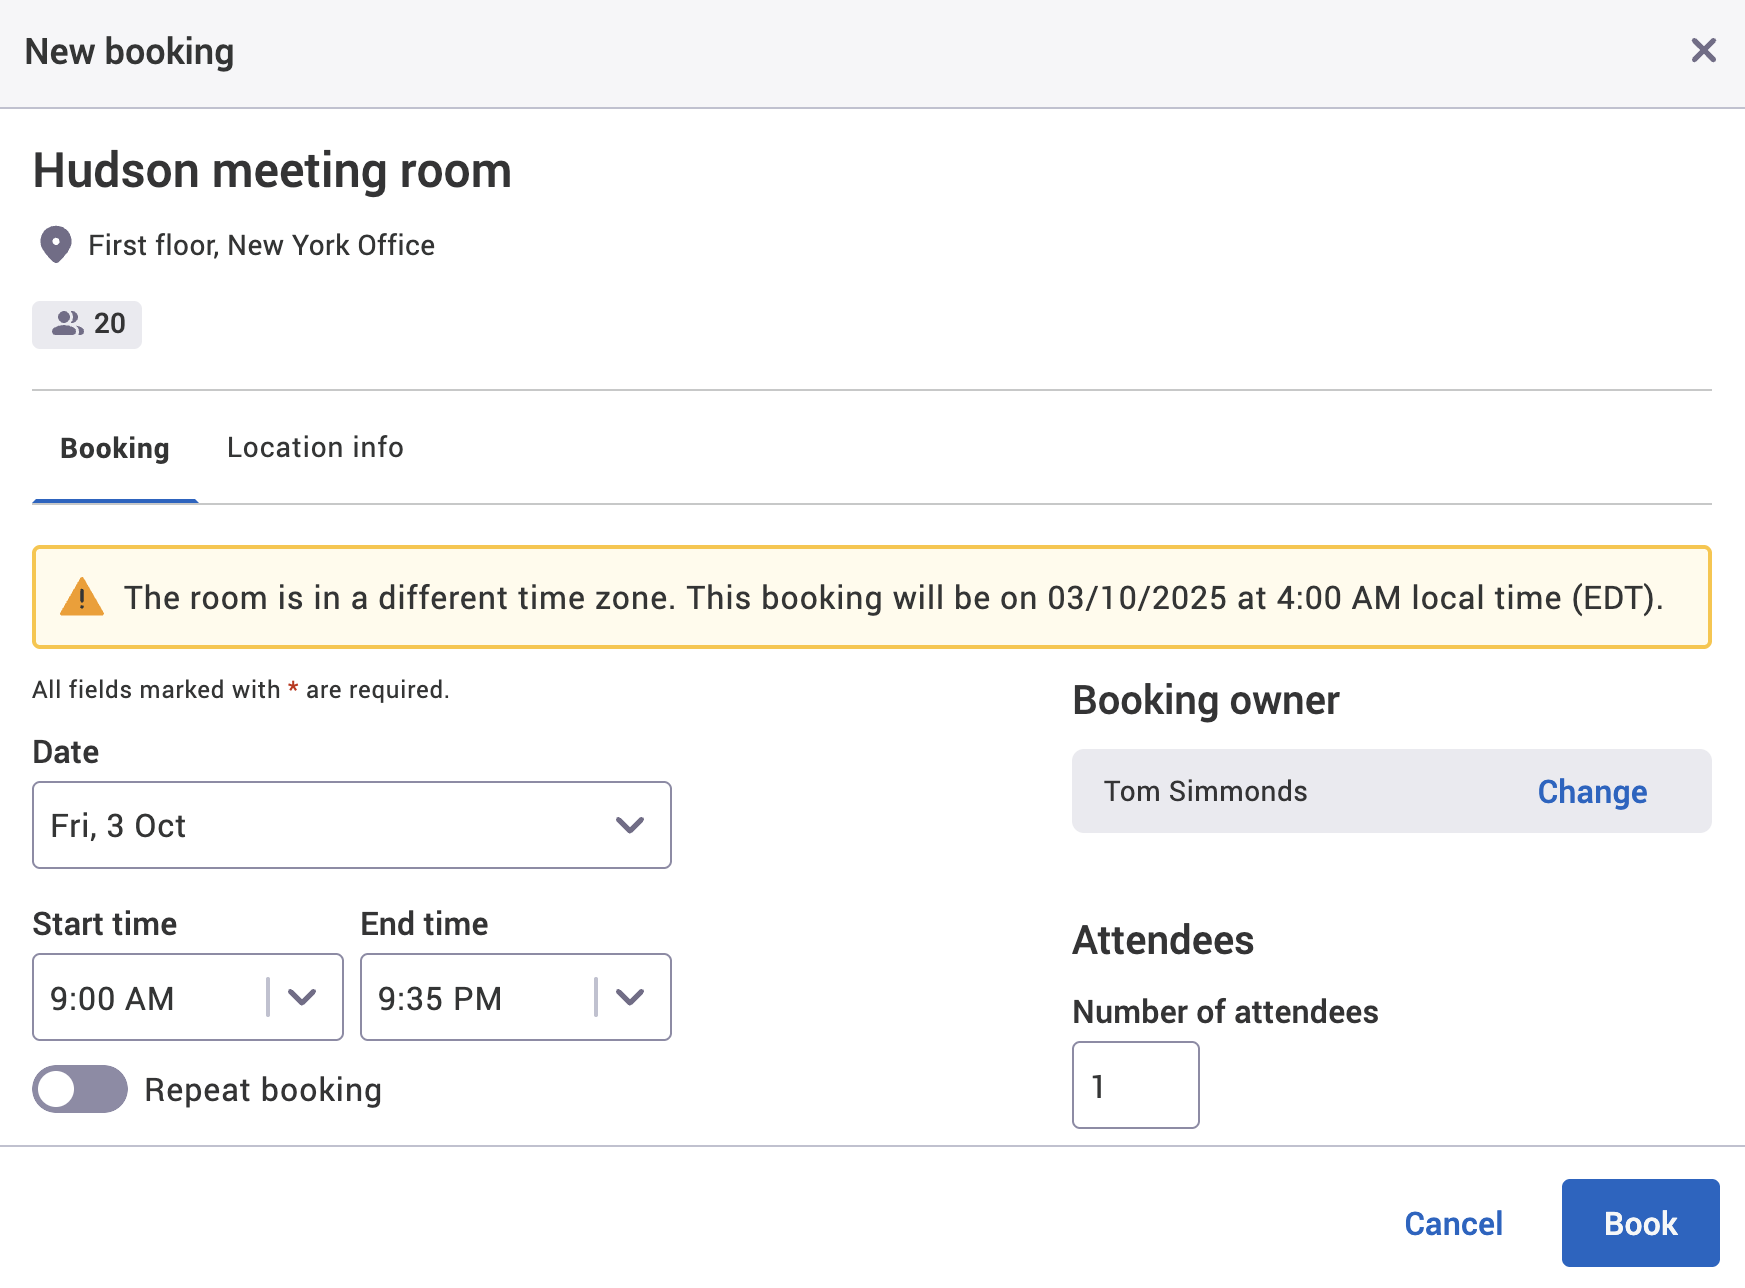Image resolution: width=1745 pixels, height=1288 pixels.
Task: Select the date field Fri, 3 Oct
Action: pyautogui.click(x=300, y=825)
